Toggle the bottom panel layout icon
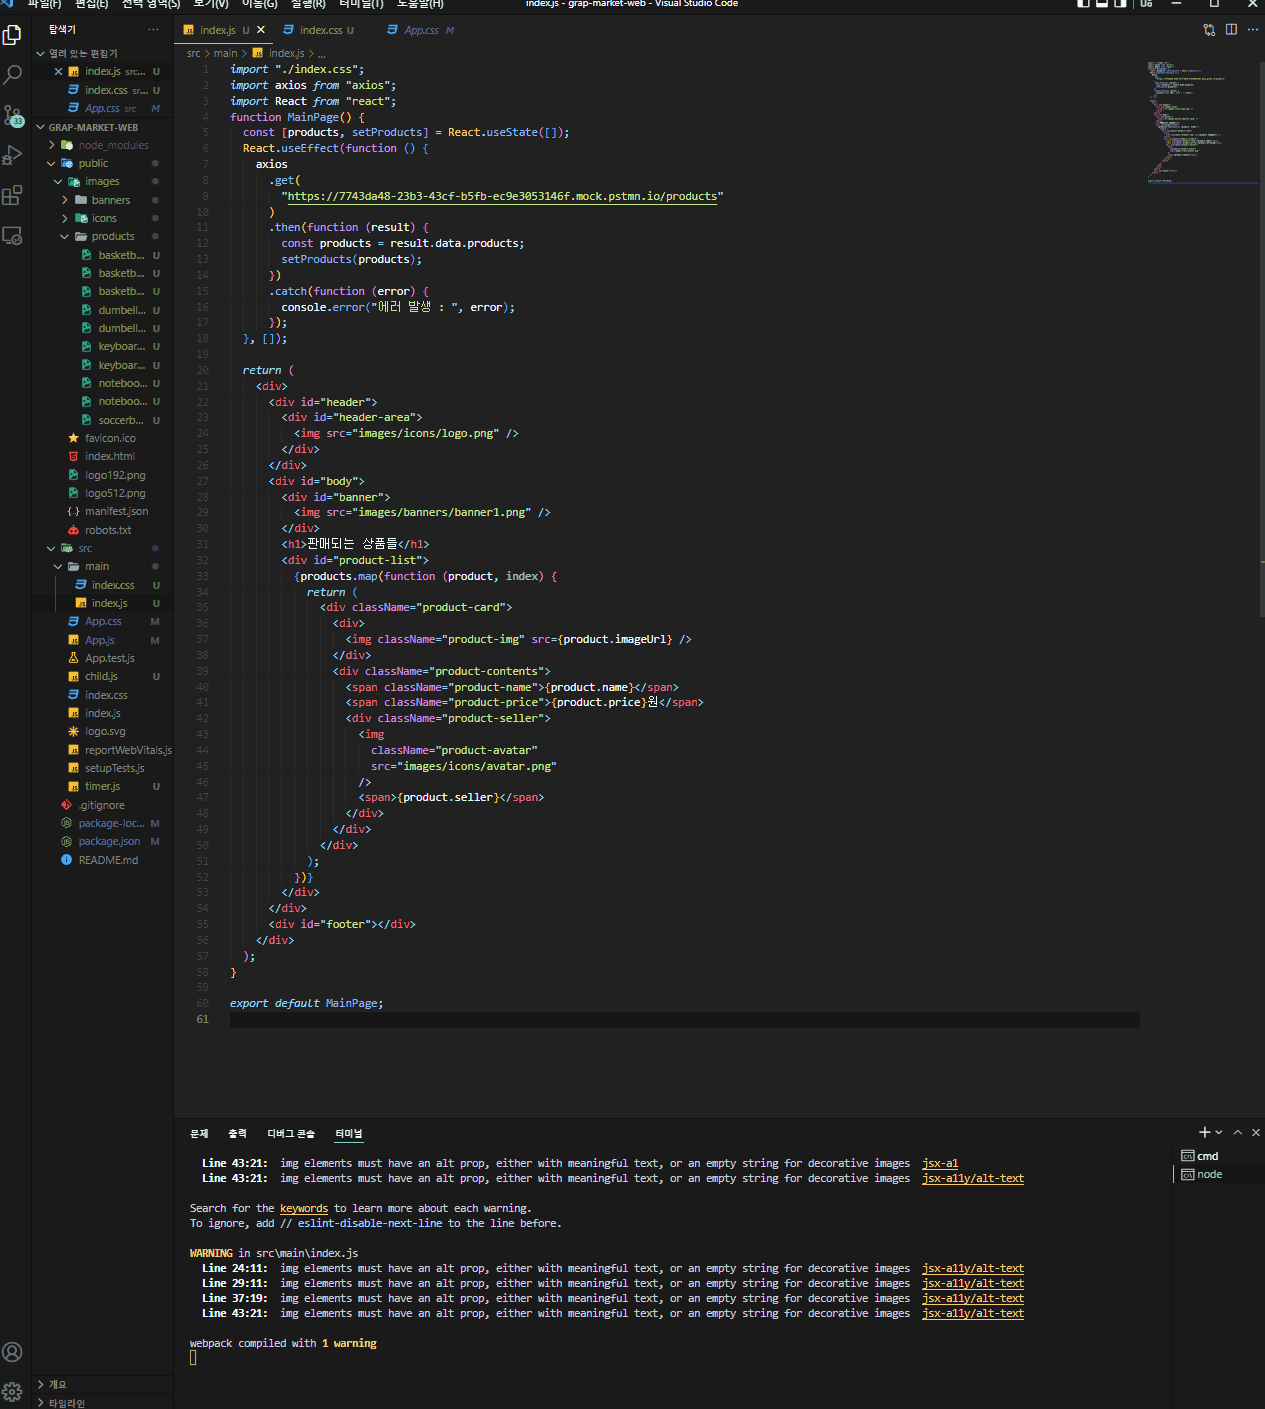 pyautogui.click(x=1102, y=4)
